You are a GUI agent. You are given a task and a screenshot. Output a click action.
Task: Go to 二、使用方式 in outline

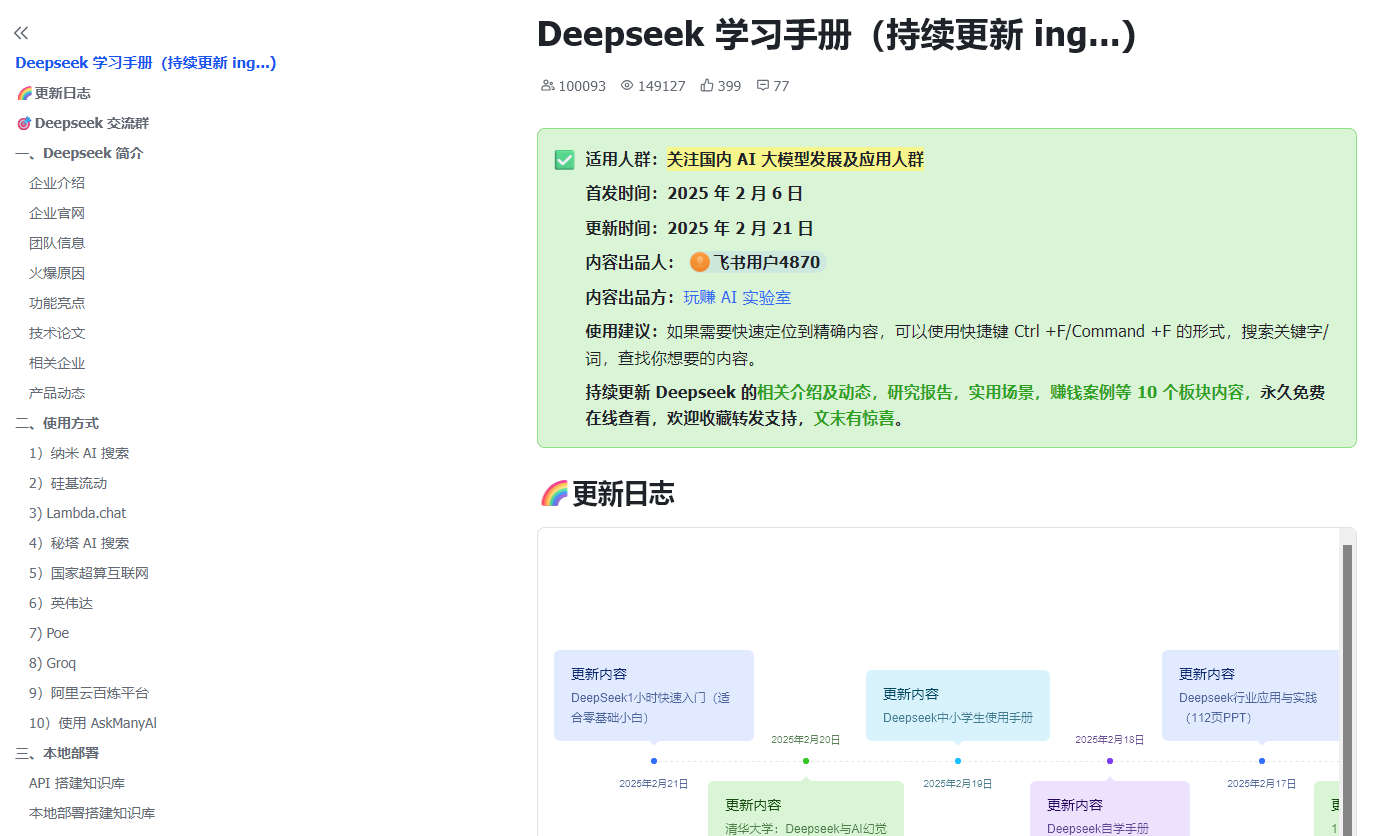tap(57, 423)
